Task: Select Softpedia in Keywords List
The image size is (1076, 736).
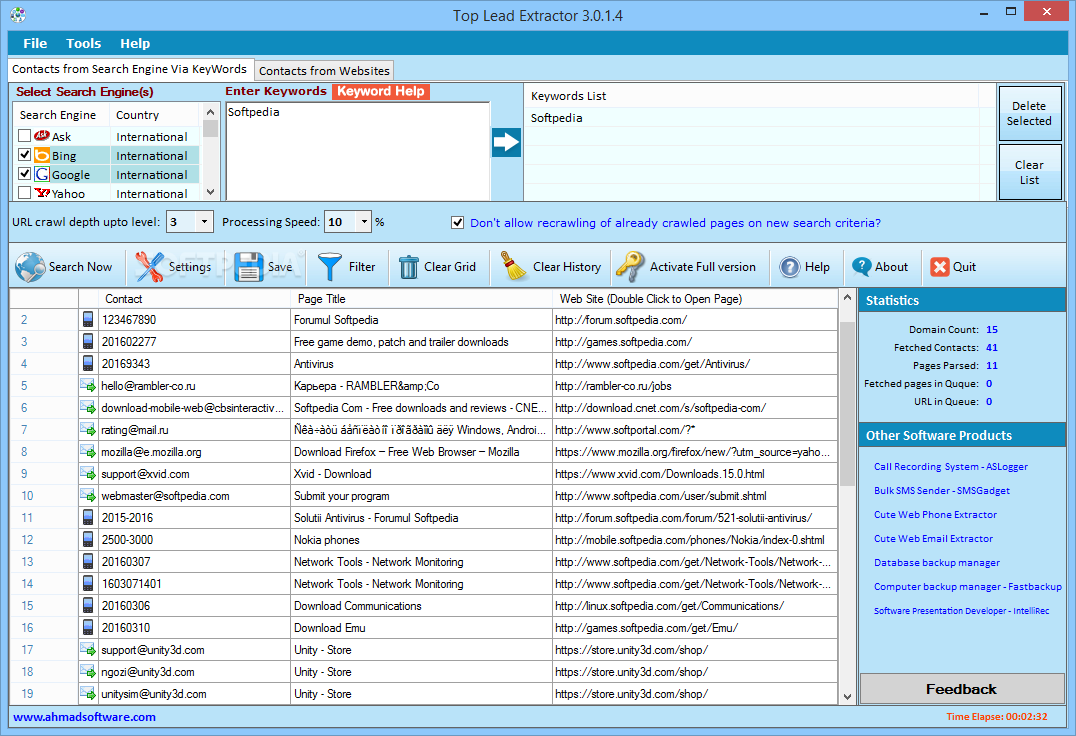Action: click(x=557, y=118)
